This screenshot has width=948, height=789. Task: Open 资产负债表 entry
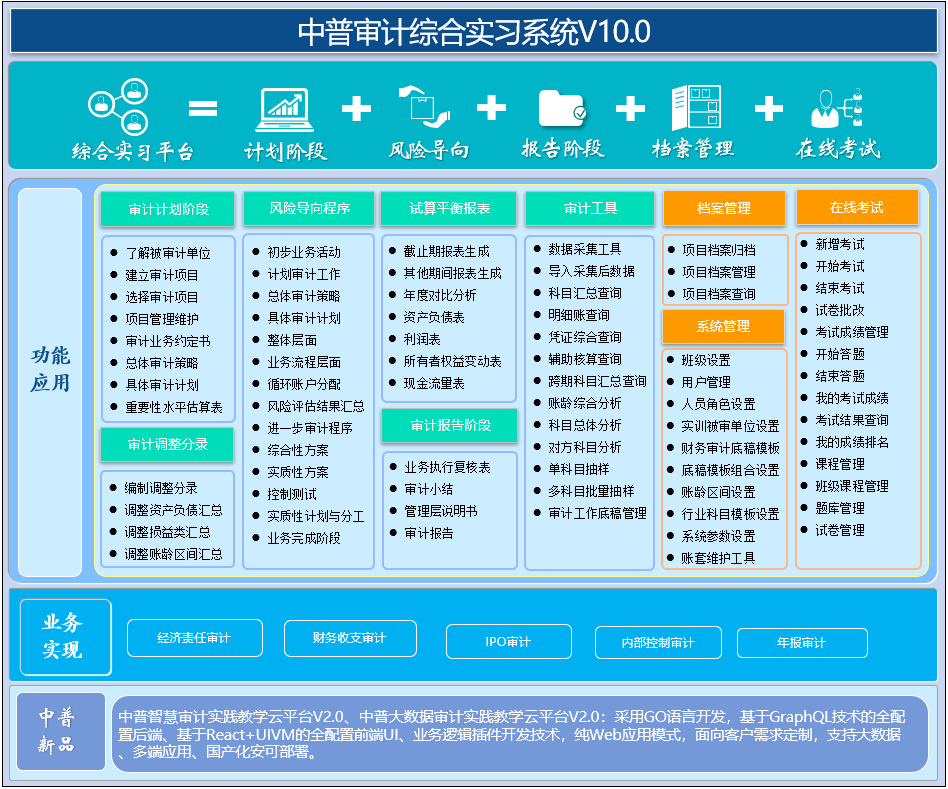point(433,317)
